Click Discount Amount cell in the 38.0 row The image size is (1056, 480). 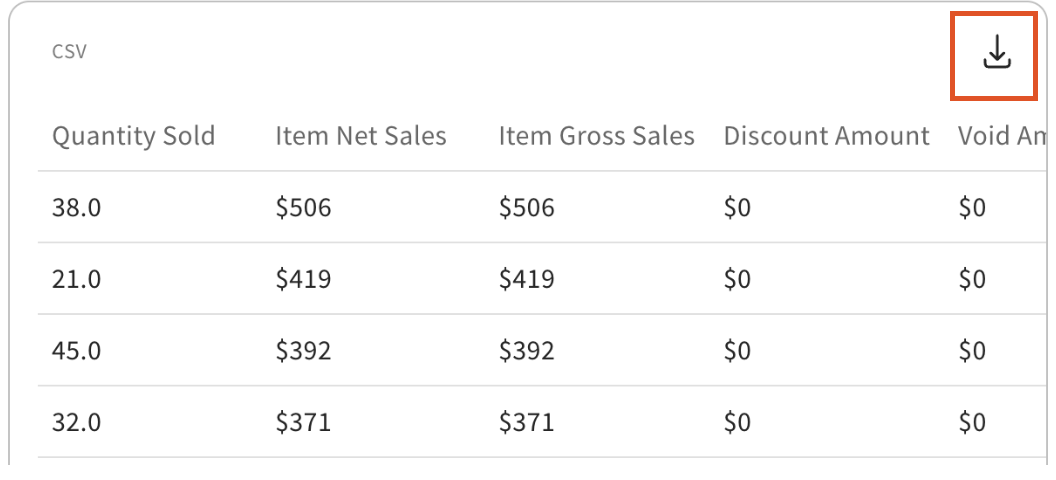coord(737,207)
